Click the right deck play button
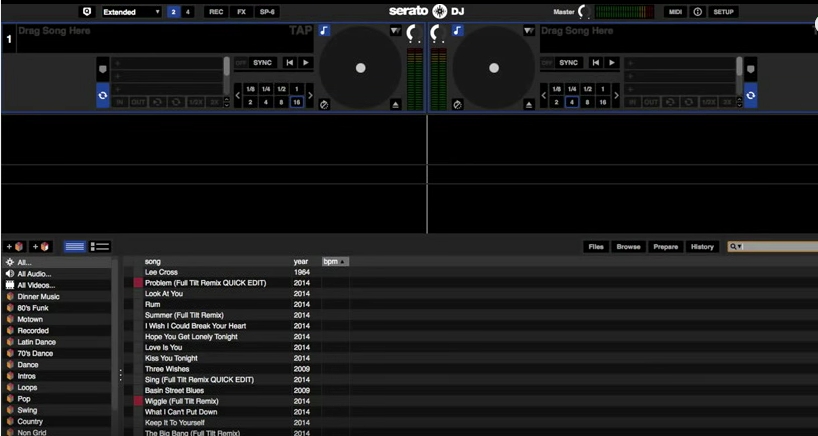Screen dimensions: 818x436 [612, 63]
